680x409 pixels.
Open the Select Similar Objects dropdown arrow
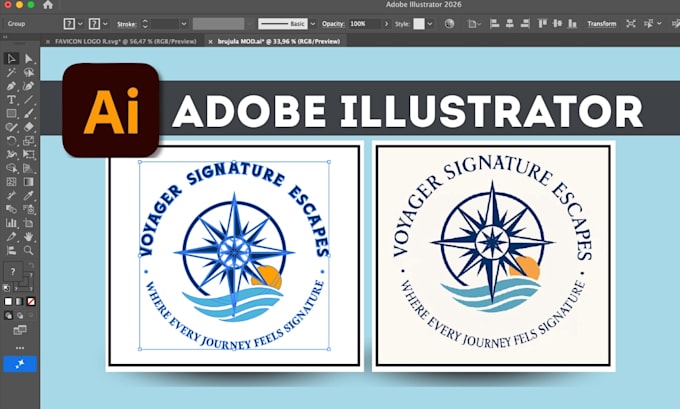[x=660, y=23]
